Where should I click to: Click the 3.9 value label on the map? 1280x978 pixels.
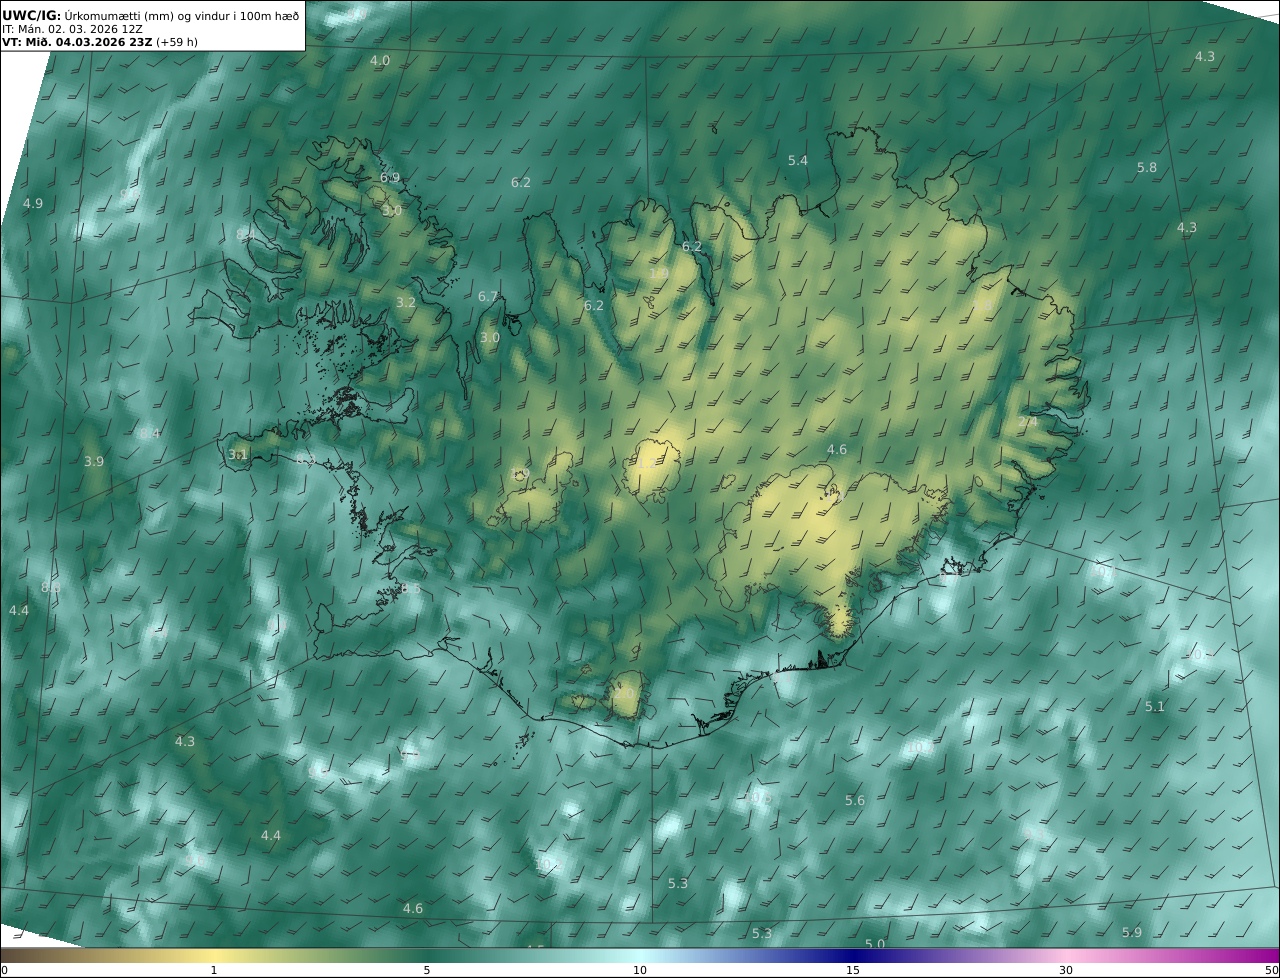pos(94,462)
